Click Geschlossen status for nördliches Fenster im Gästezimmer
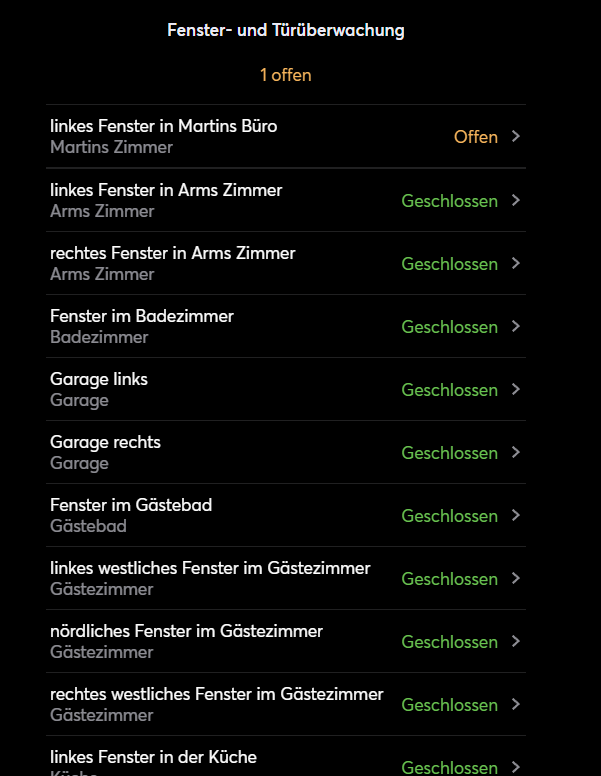The image size is (601, 776). point(449,642)
